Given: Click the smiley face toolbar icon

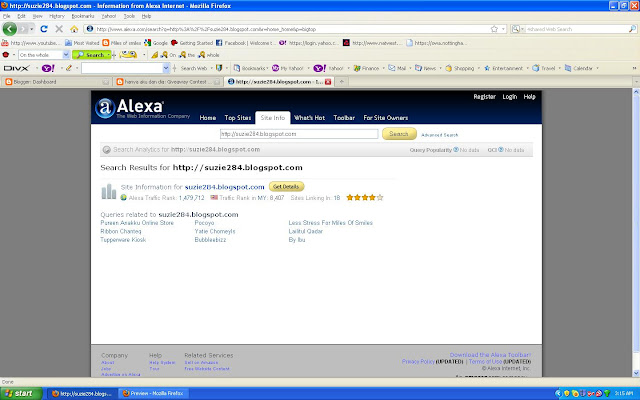Looking at the screenshot, I should (128, 55).
